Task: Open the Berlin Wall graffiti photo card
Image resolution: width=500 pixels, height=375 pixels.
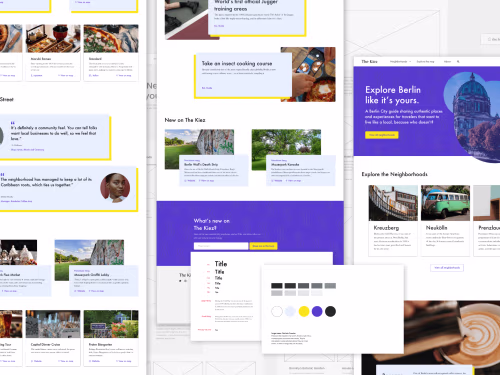Action: point(199,149)
